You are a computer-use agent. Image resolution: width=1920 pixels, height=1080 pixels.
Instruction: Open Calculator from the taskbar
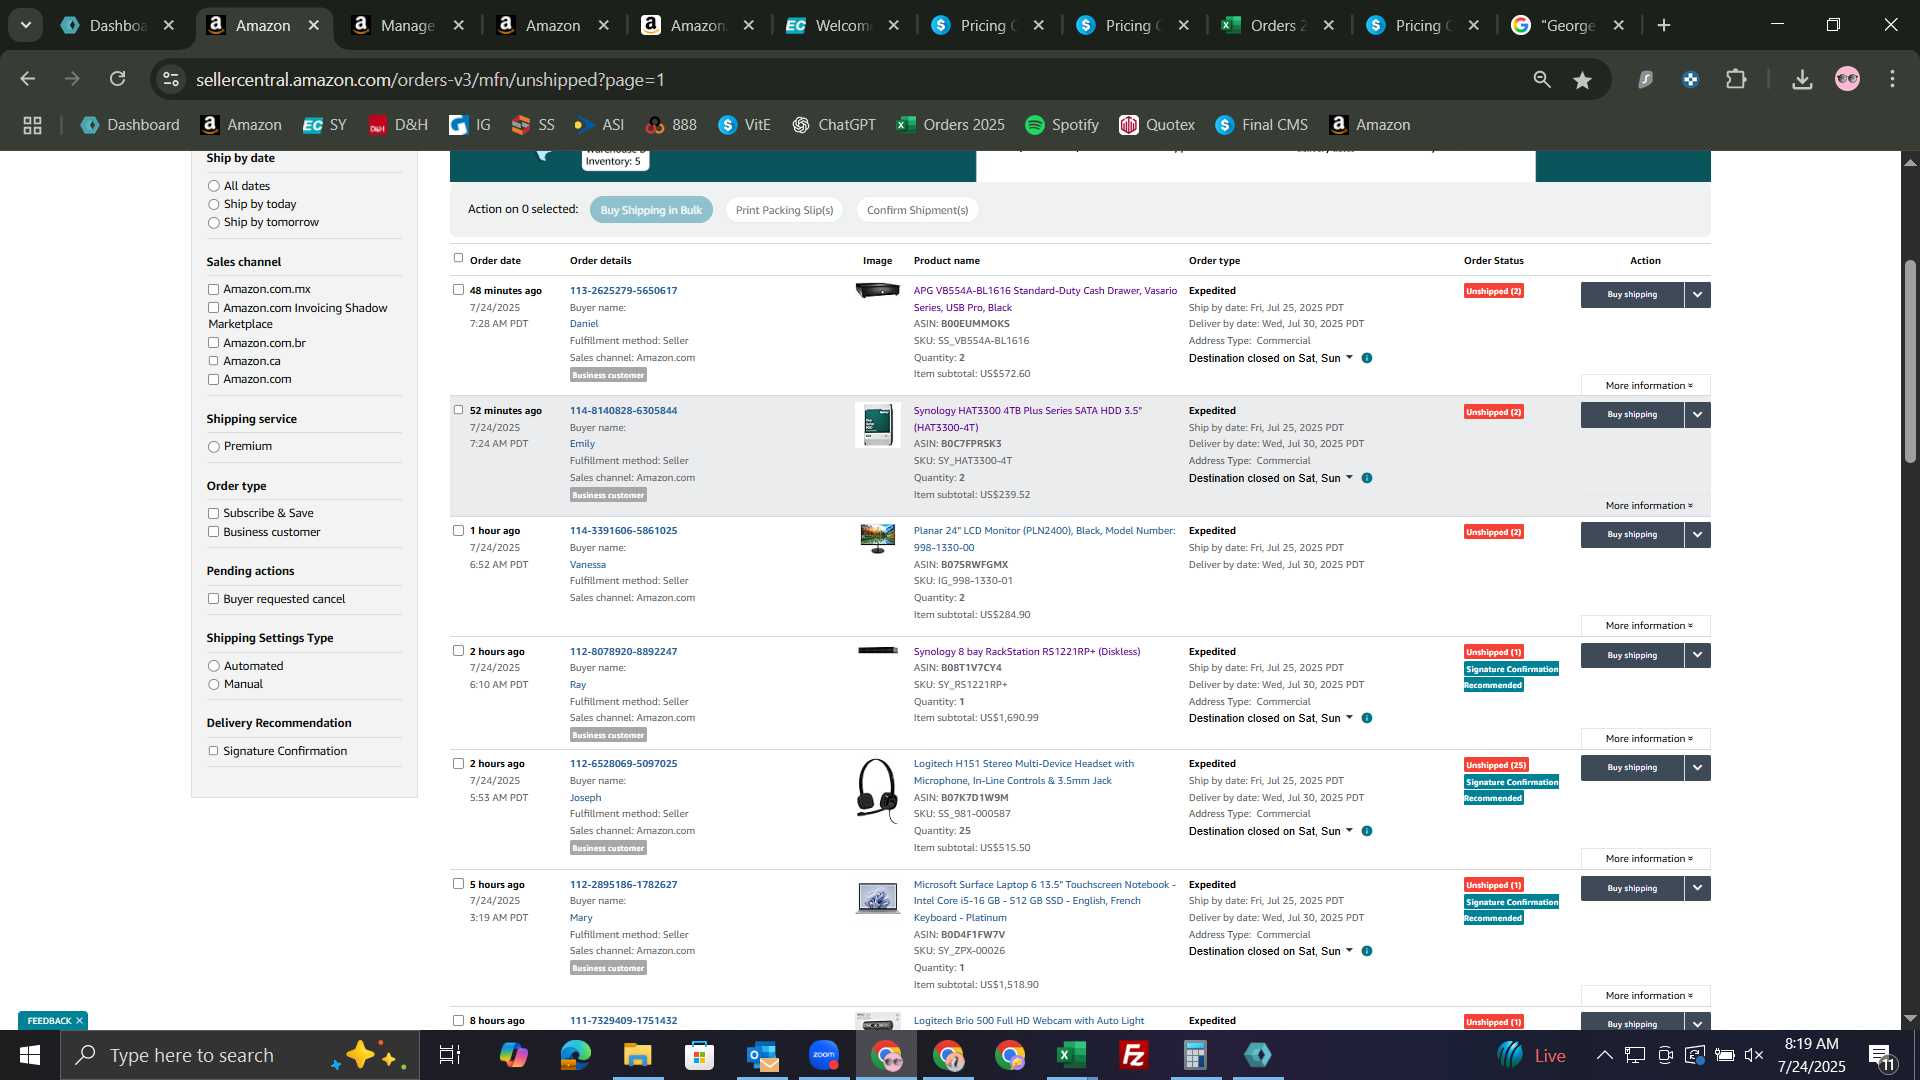pyautogui.click(x=1195, y=1055)
